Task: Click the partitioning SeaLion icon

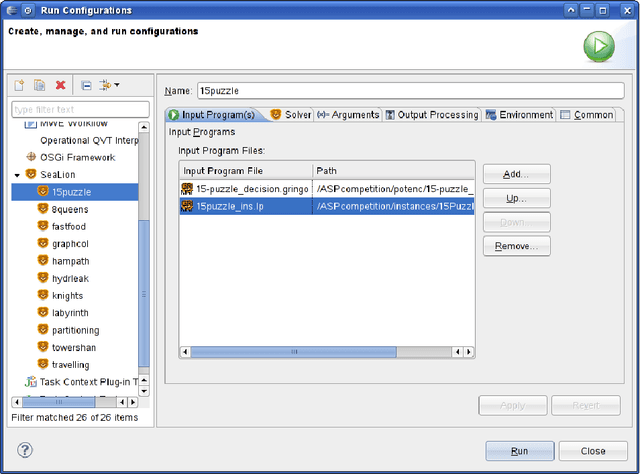Action: pyautogui.click(x=43, y=329)
